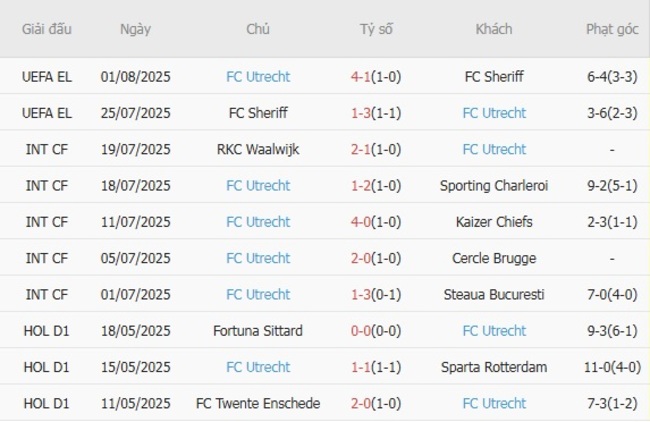Click the Giải đấu column header
The image size is (650, 422).
point(47,29)
